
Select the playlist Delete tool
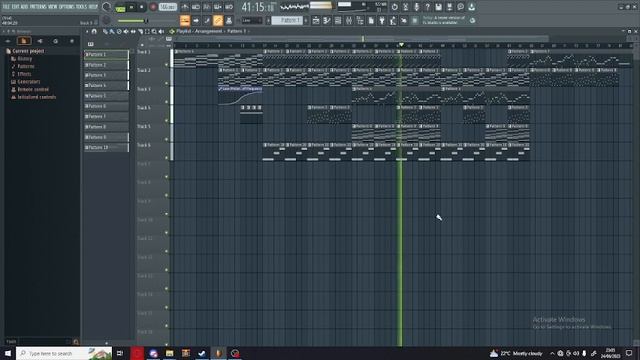(x=119, y=31)
